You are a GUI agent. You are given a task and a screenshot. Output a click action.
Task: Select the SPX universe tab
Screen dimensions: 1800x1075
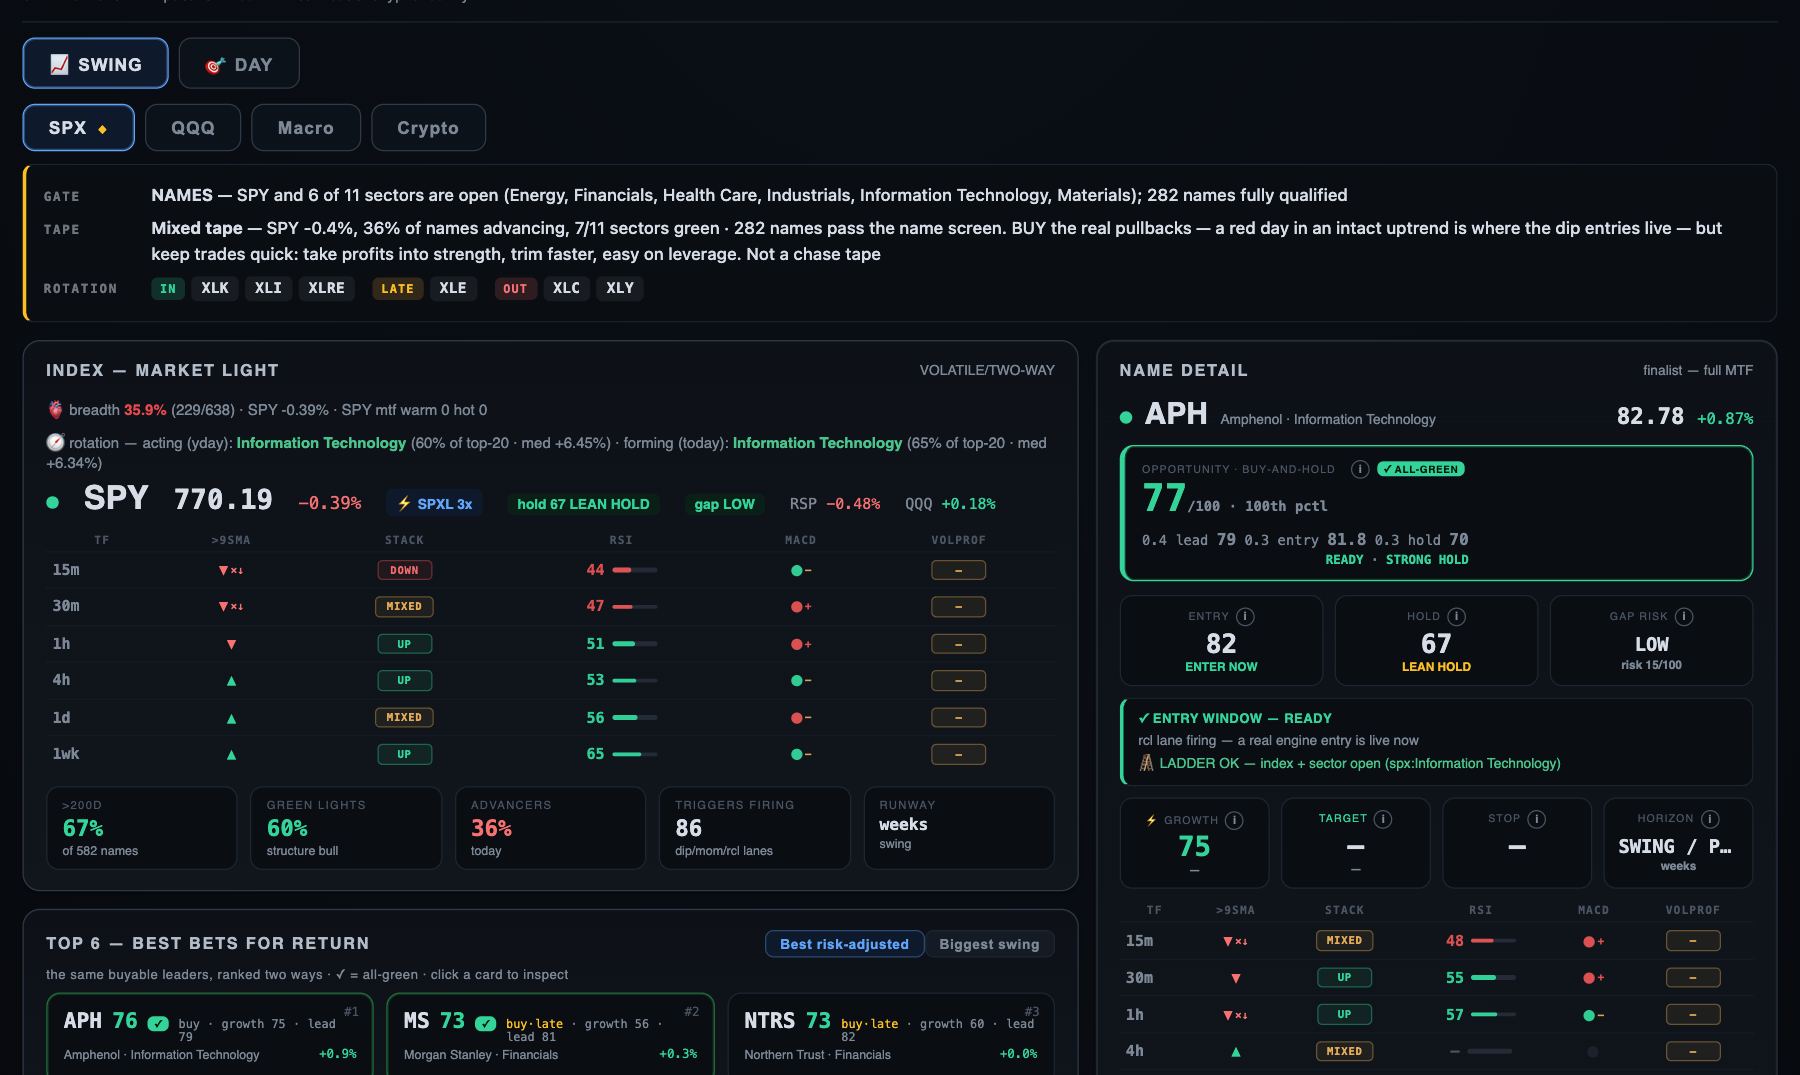pyautogui.click(x=78, y=127)
